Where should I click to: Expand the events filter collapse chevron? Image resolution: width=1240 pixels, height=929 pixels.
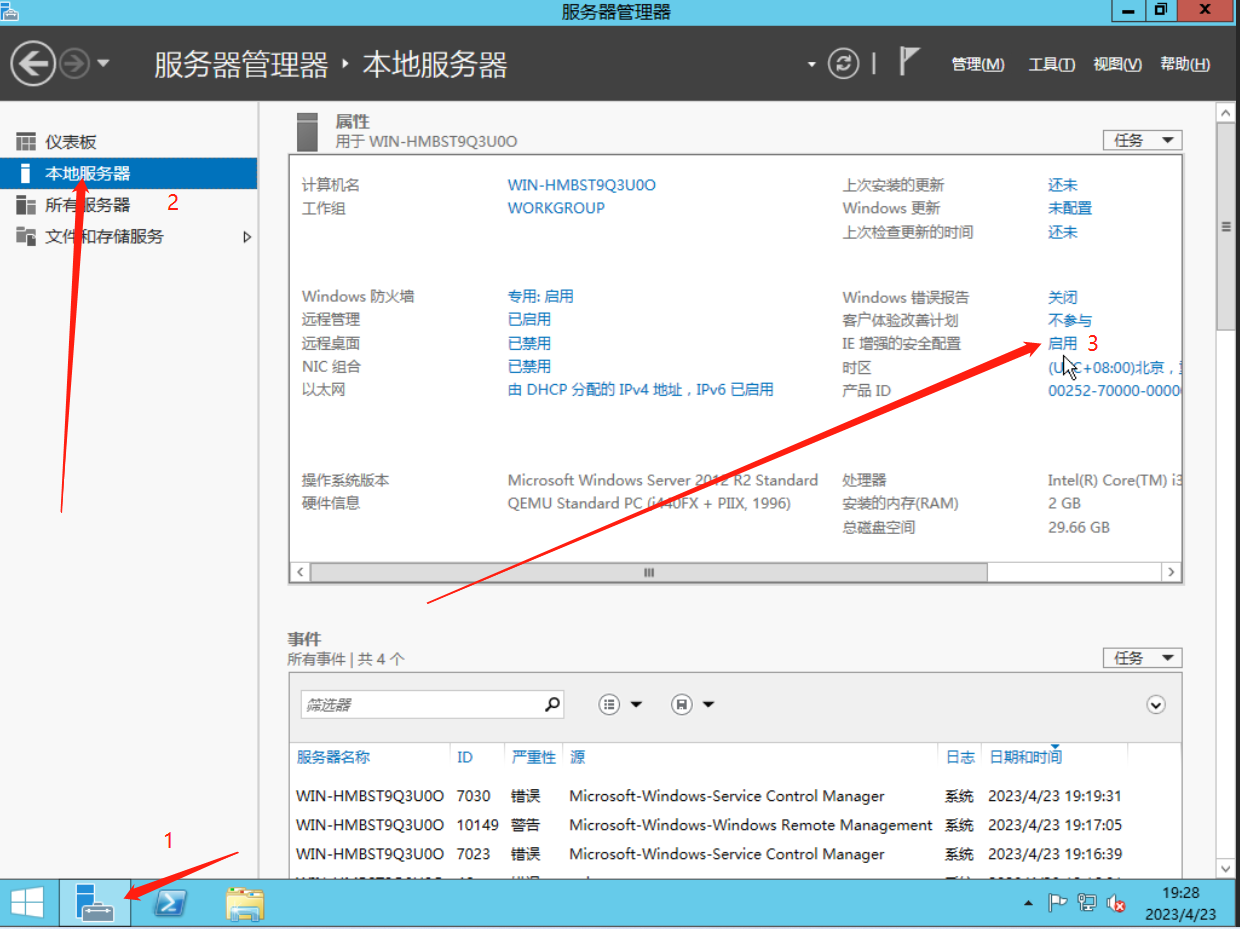(x=1156, y=705)
